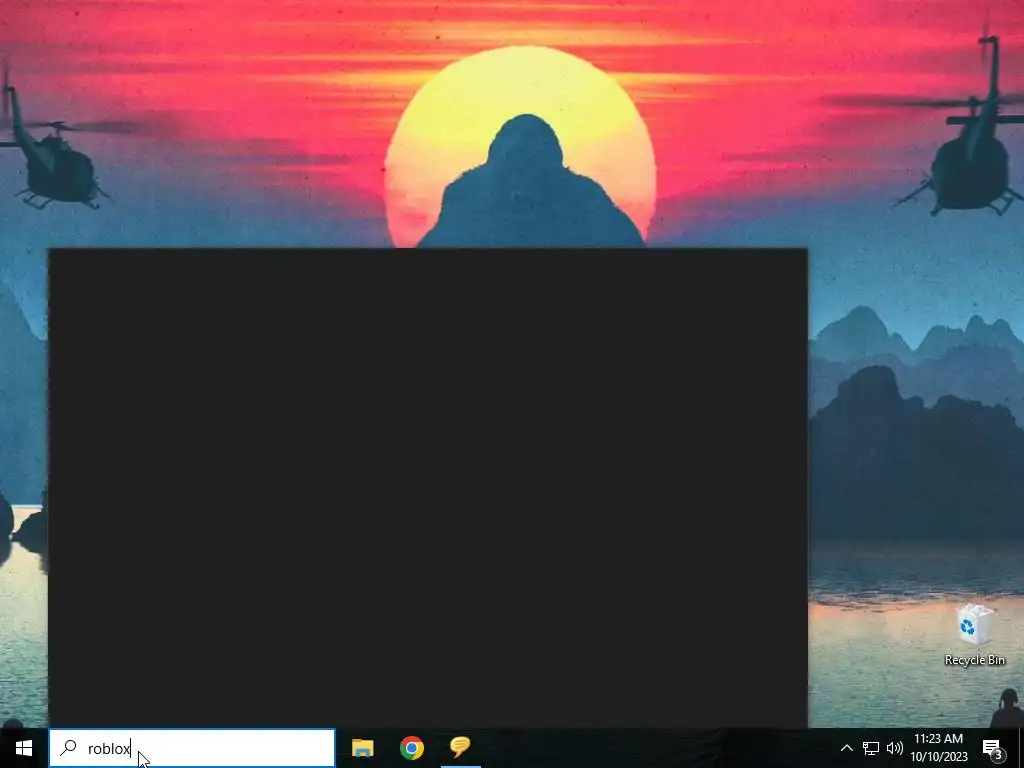Image resolution: width=1024 pixels, height=768 pixels.
Task: Click the magnifier icon in the search box
Action: tap(68, 748)
